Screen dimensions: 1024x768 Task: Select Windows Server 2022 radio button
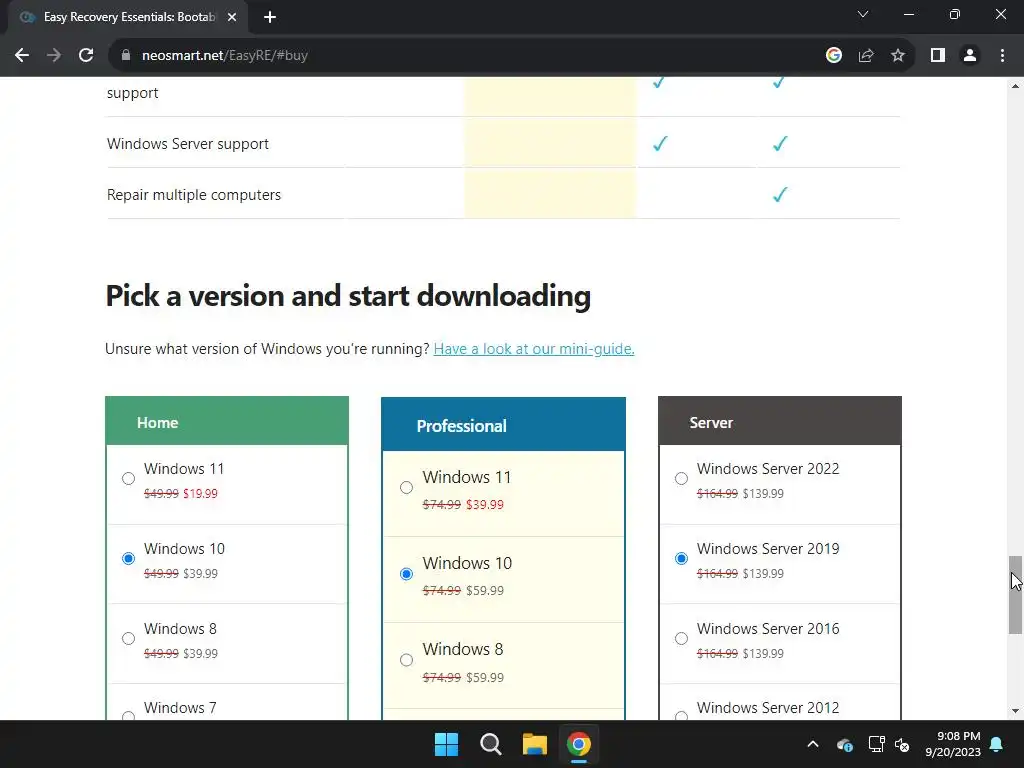681,479
